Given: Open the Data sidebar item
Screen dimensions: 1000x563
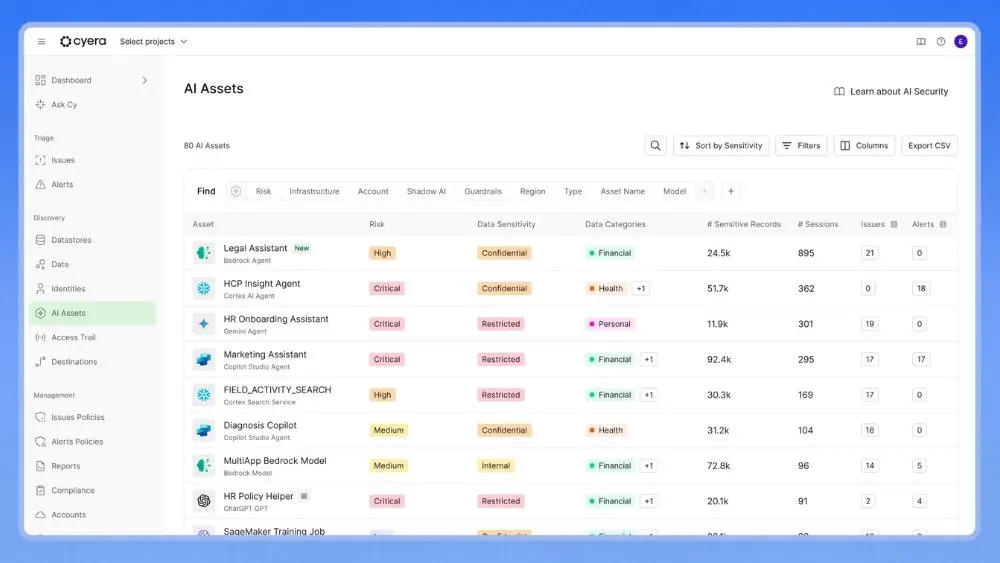Looking at the screenshot, I should (60, 264).
